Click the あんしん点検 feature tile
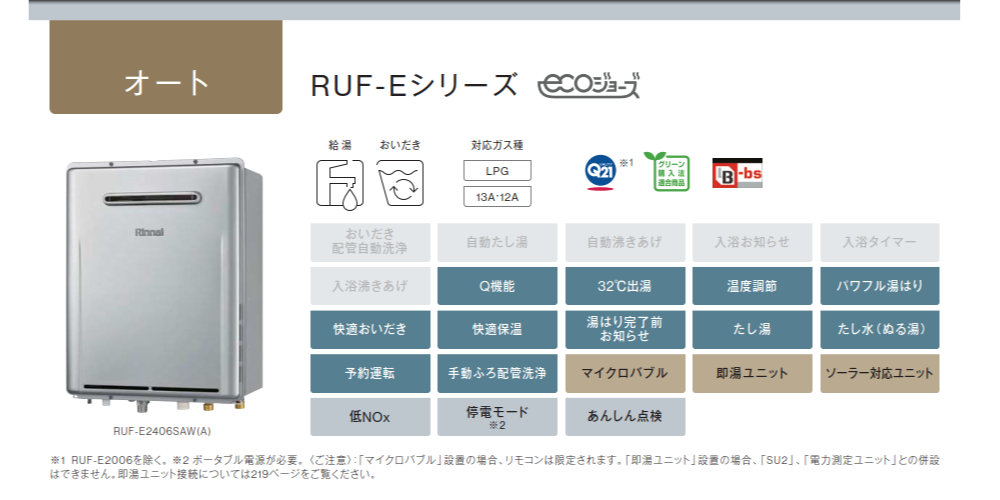The height and width of the screenshot is (500, 1000). pos(624,416)
